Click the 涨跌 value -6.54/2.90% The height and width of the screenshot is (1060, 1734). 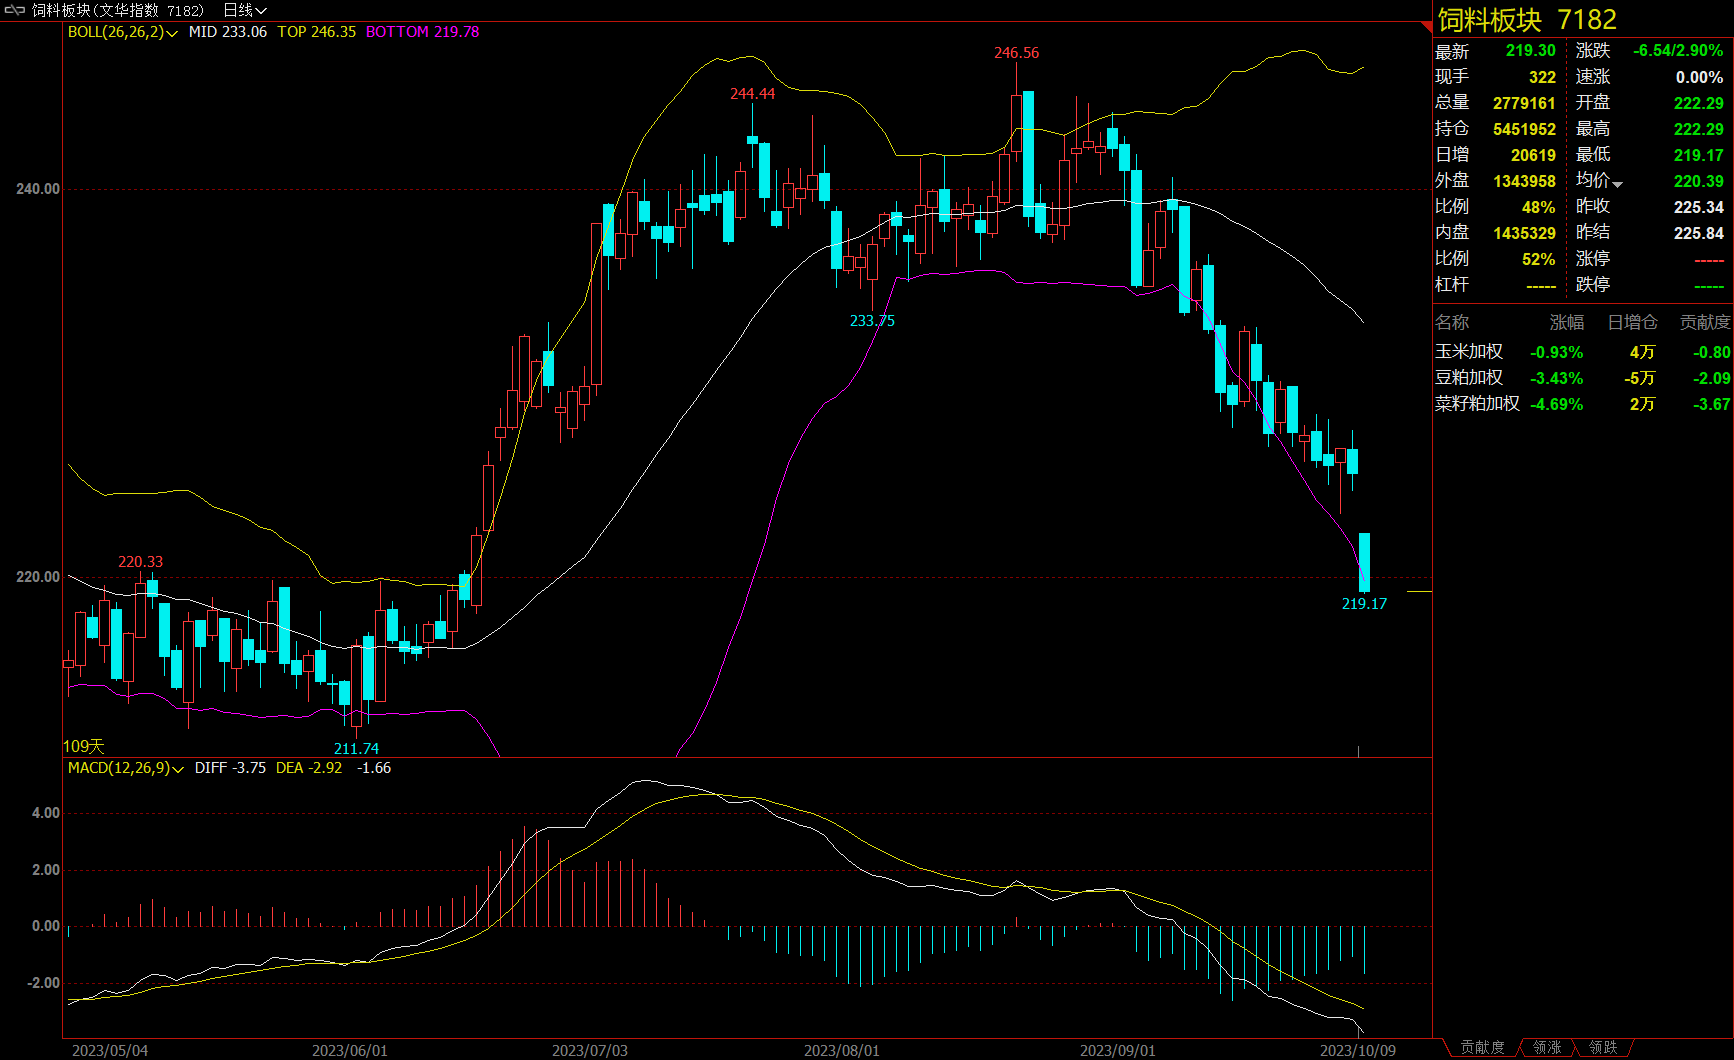tap(1678, 51)
